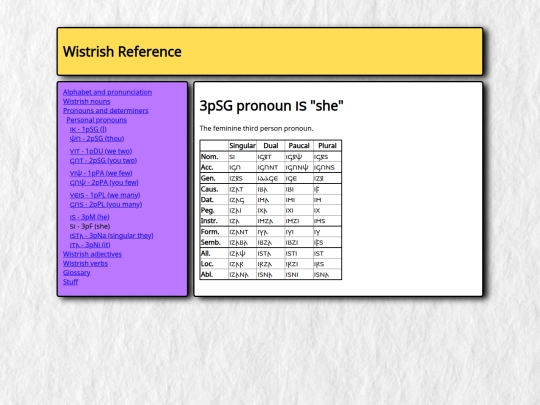Click the Peg. row label
This screenshot has height=405, width=540.
coord(214,210)
